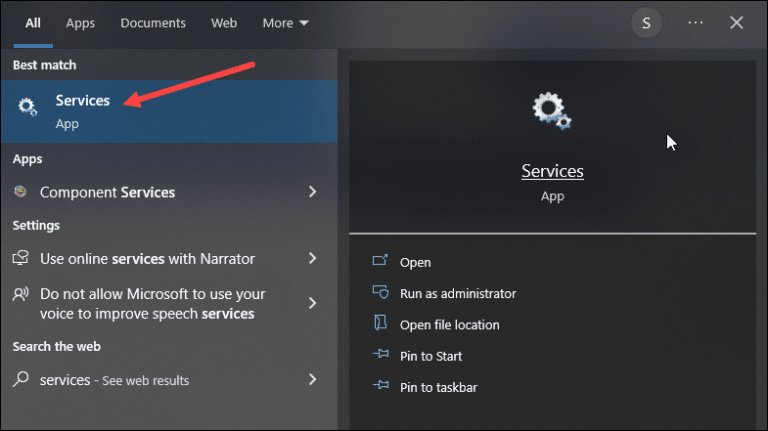The image size is (768, 431).
Task: Click the Services title link in preview
Action: tap(552, 172)
